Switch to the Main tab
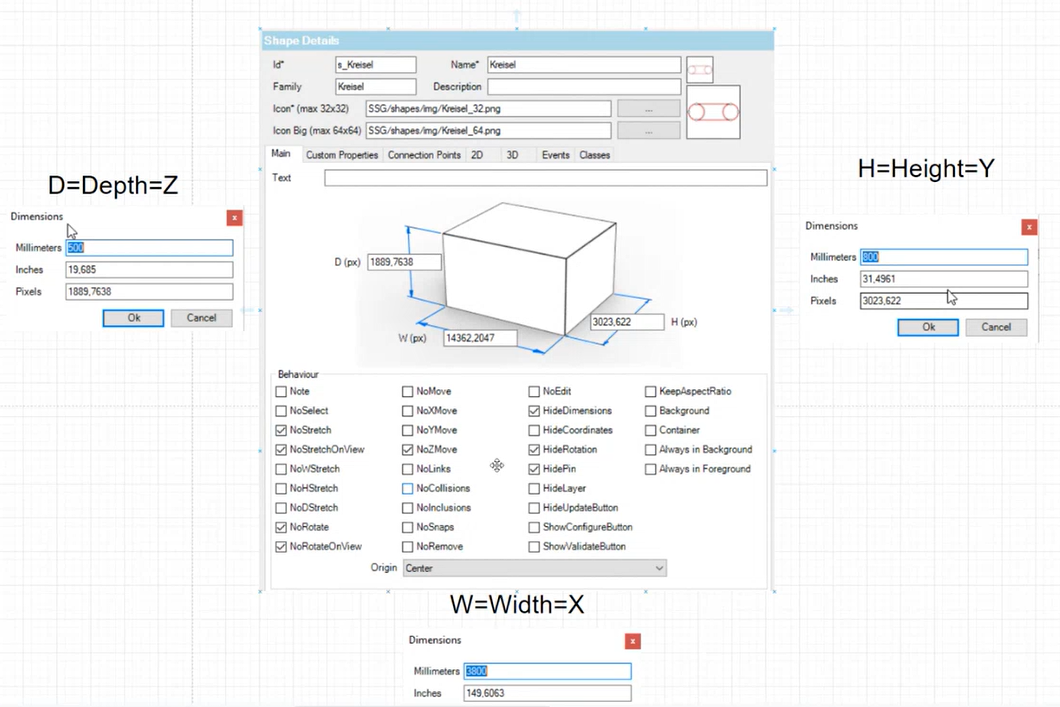The image size is (1060, 707). 281,154
